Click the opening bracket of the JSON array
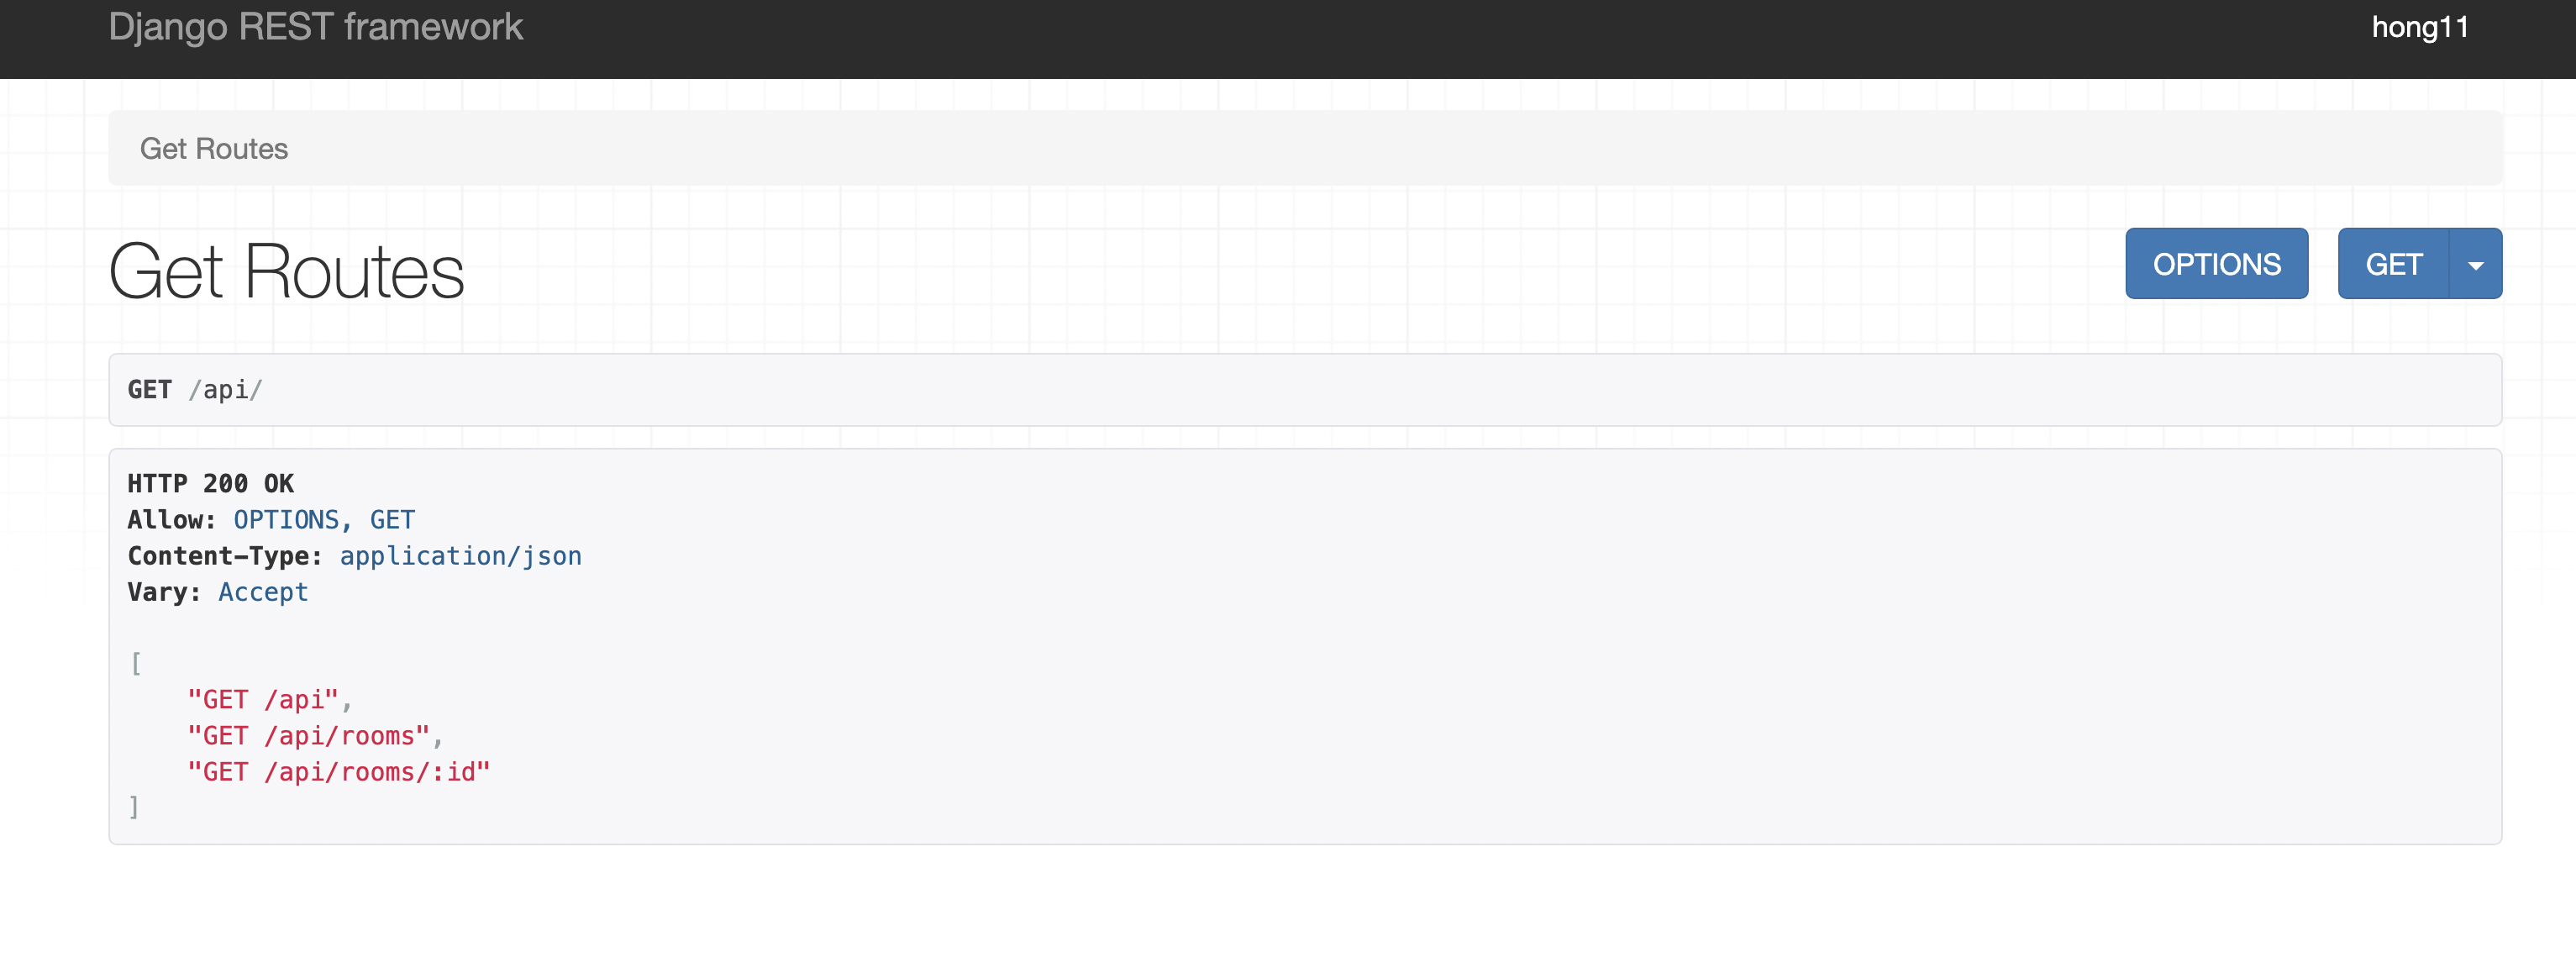The height and width of the screenshot is (973, 2576). [136, 664]
